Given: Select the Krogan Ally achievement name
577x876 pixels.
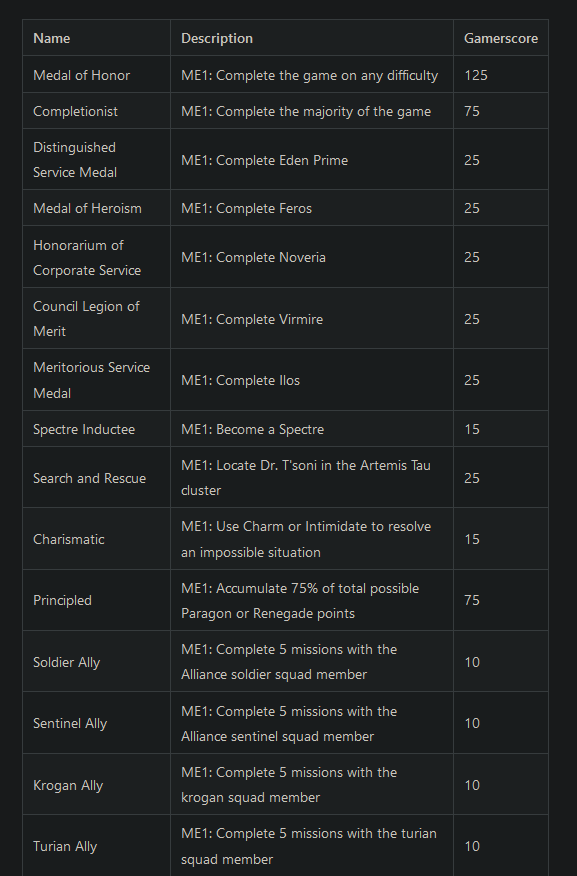Looking at the screenshot, I should (68, 785).
